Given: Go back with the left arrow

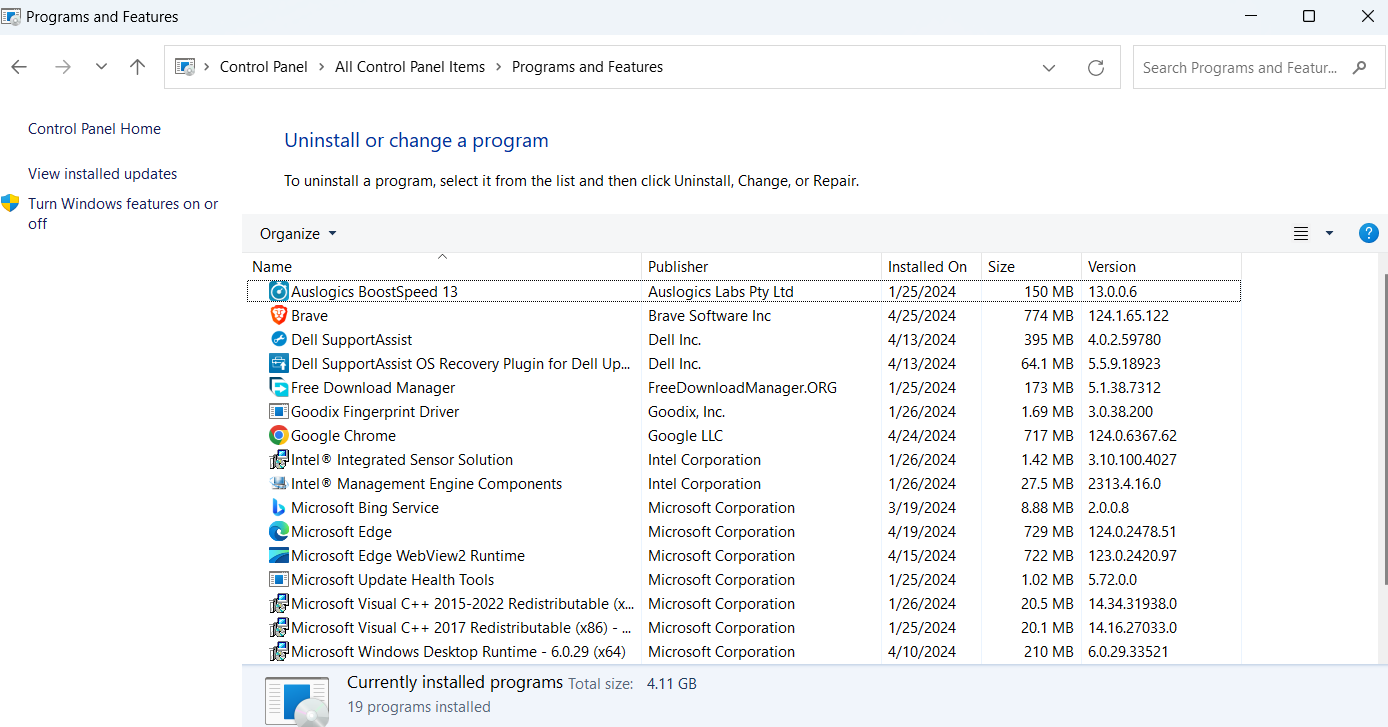Looking at the screenshot, I should pos(19,67).
